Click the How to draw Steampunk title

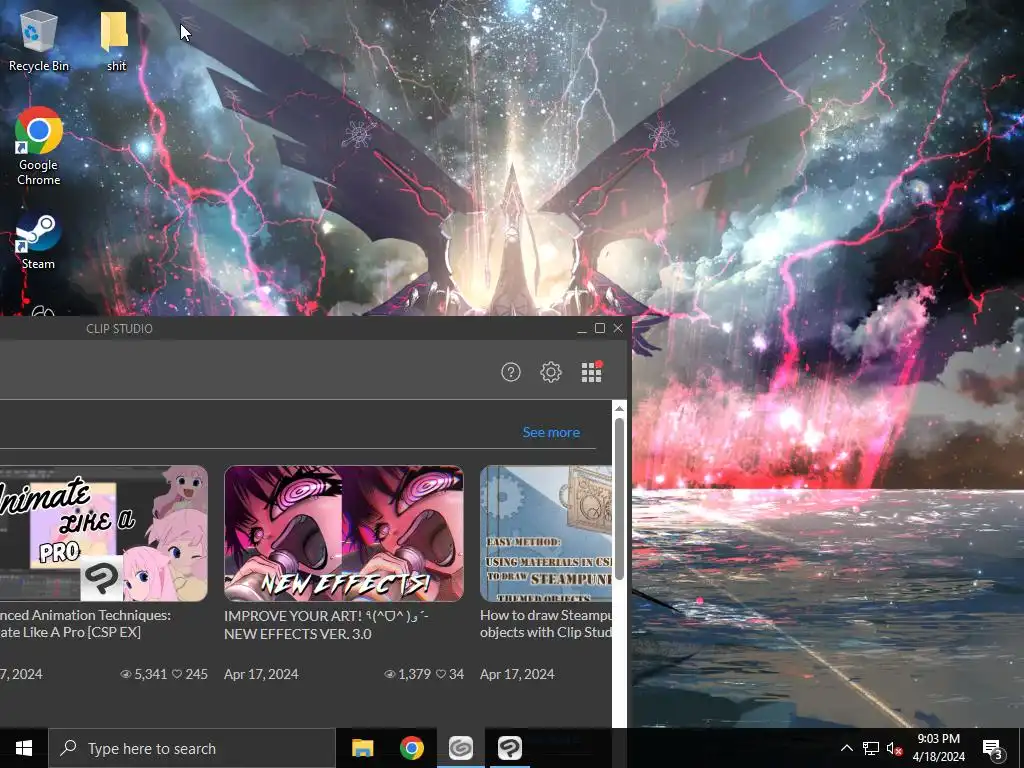(x=546, y=624)
